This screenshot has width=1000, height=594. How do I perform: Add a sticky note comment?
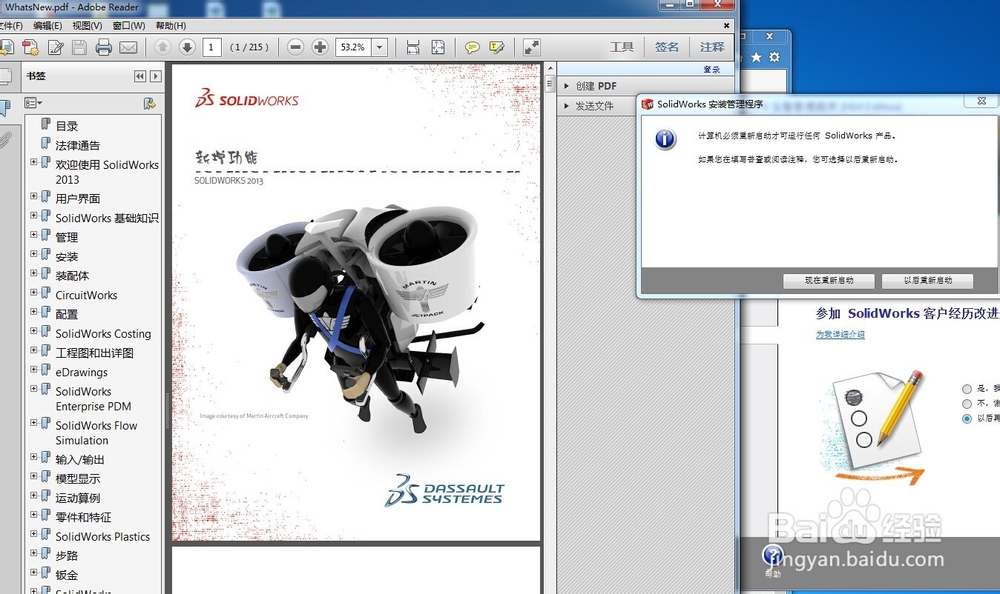472,47
